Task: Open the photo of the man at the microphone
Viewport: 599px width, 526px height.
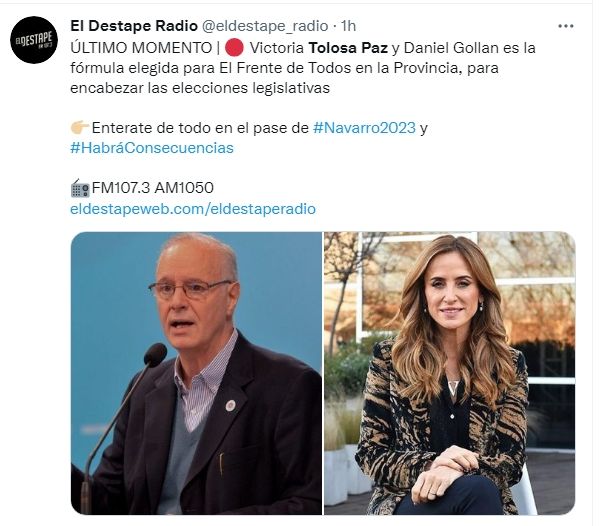Action: [x=196, y=373]
